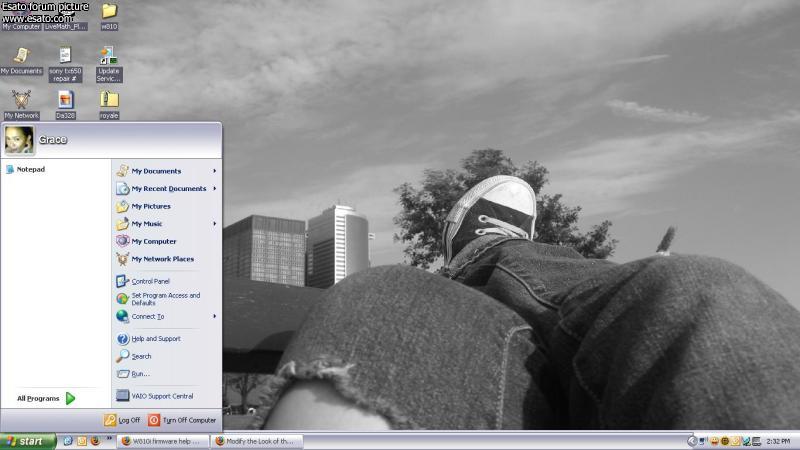Click the yellow messenger tray icon
The image size is (800, 450).
click(735, 441)
